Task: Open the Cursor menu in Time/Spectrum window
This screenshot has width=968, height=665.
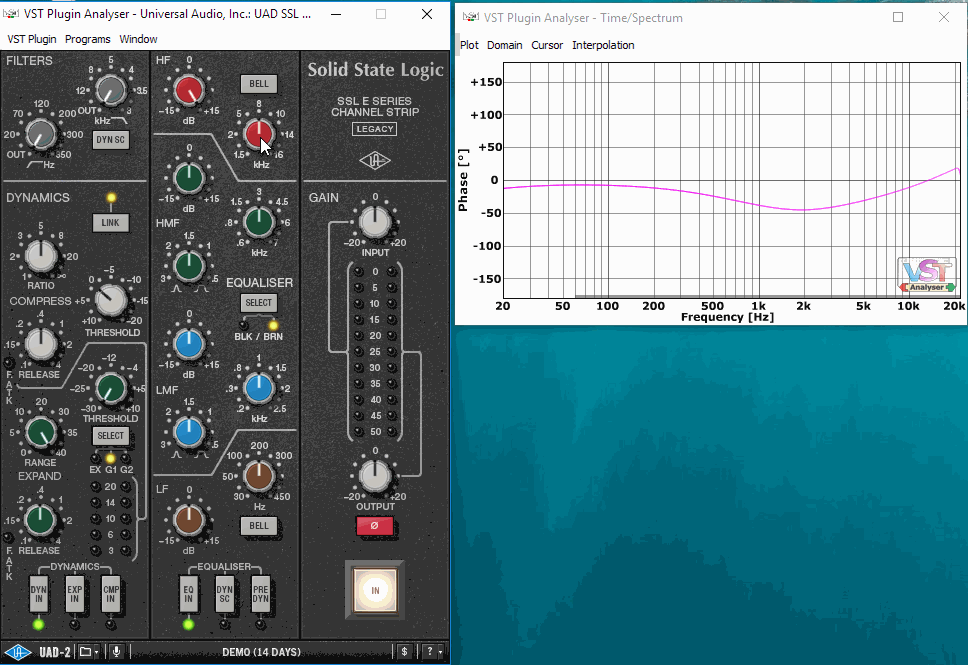Action: [547, 45]
